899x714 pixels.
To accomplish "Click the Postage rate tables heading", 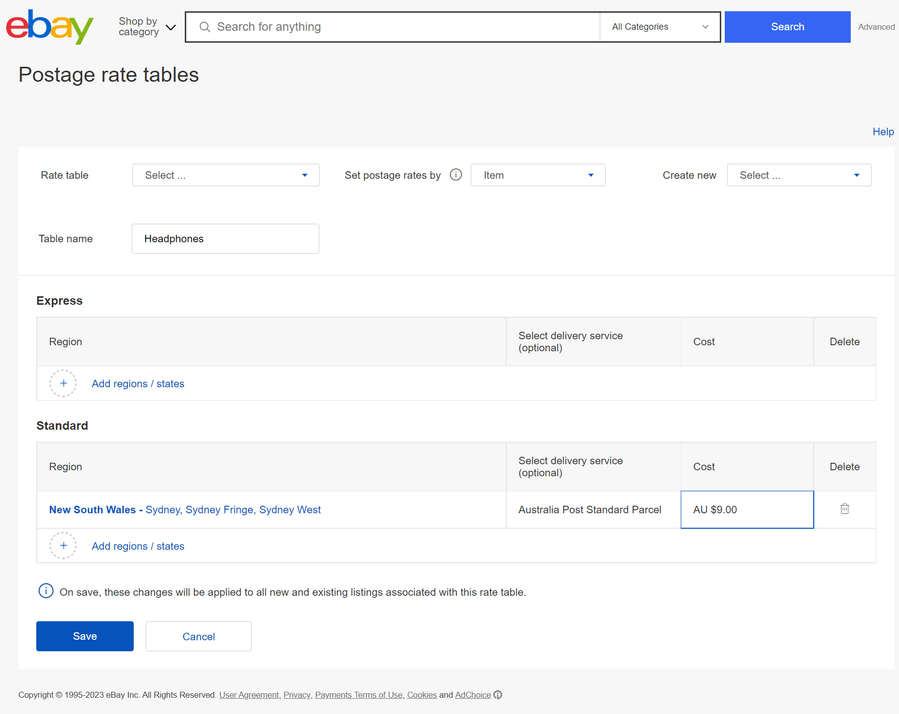I will pos(108,75).
